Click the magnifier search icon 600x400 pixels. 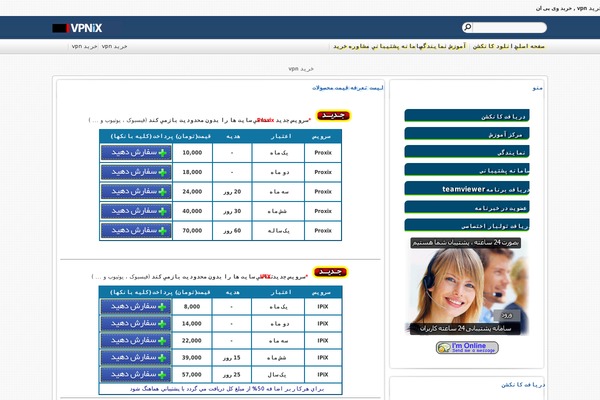[467, 27]
